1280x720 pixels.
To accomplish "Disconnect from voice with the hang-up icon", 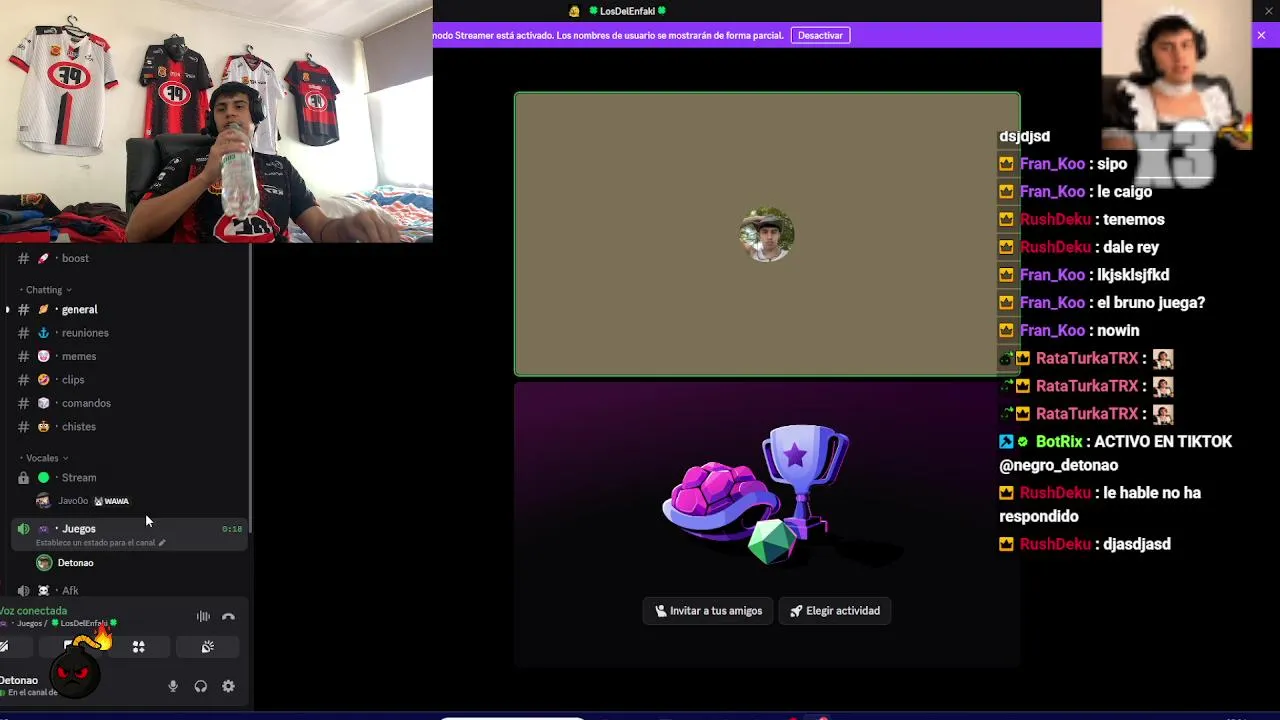I will pyautogui.click(x=228, y=617).
